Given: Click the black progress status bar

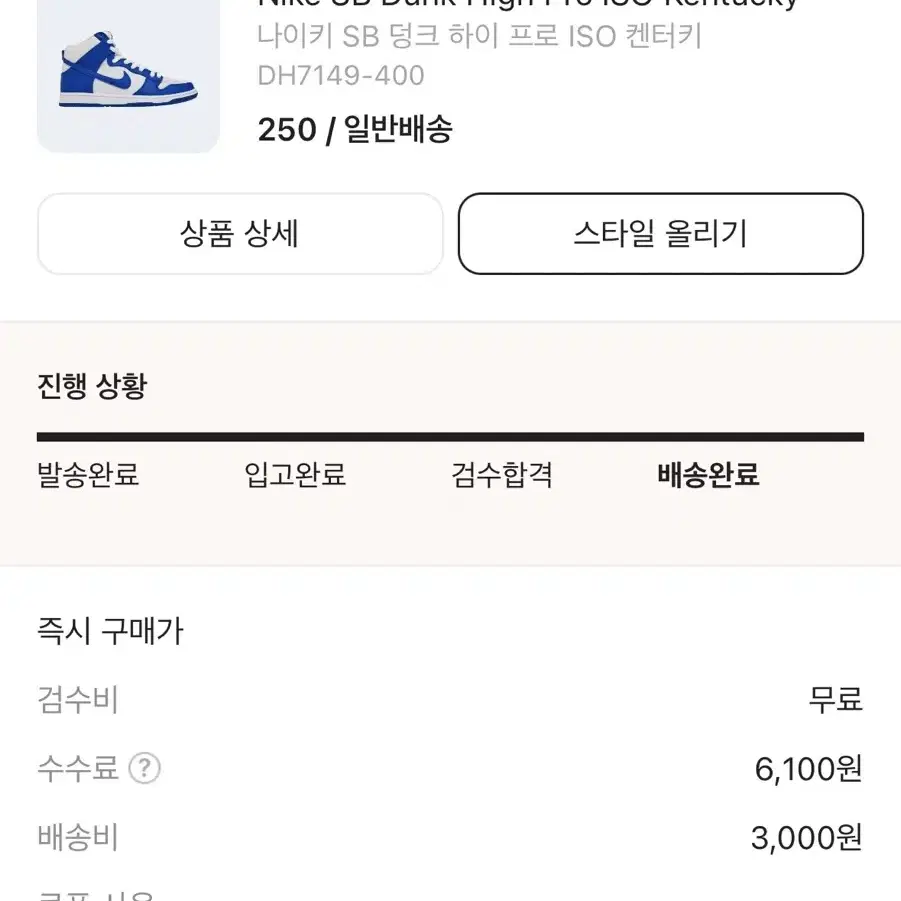Looking at the screenshot, I should [450, 437].
